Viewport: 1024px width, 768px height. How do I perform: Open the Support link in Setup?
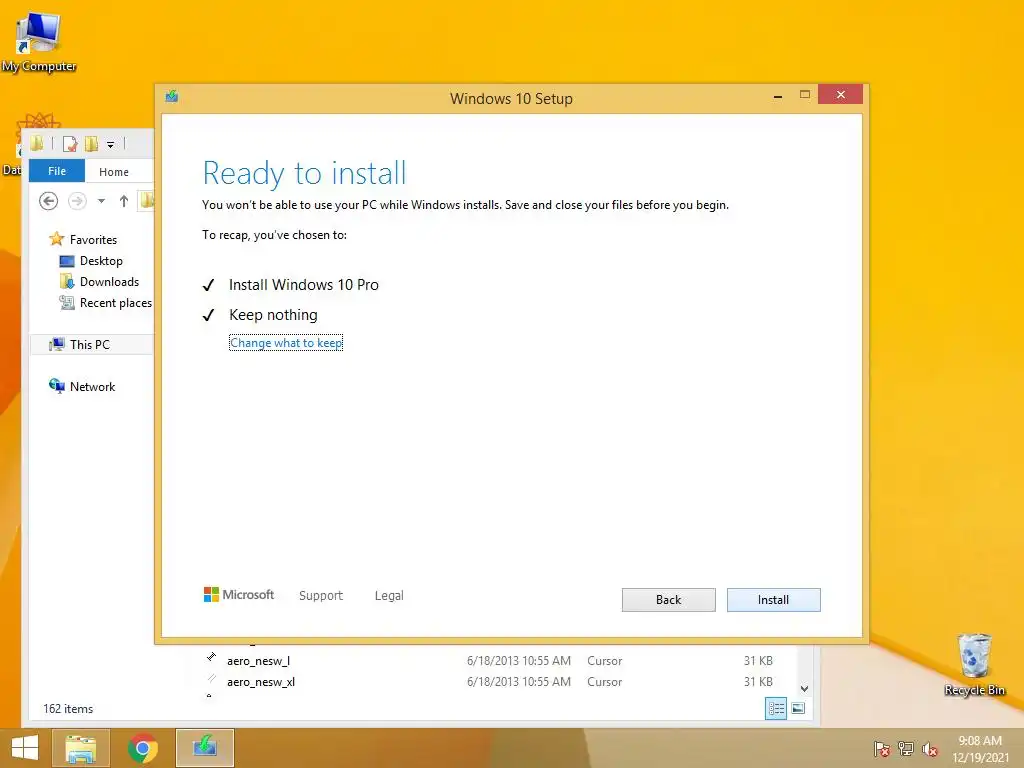point(321,596)
